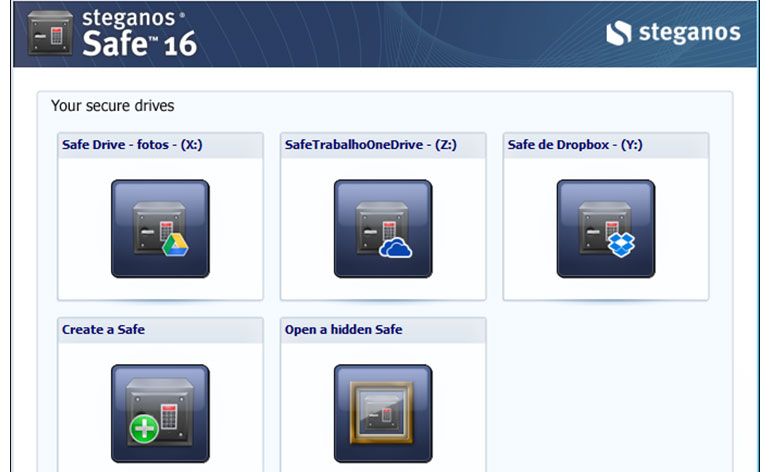Viewport: 770px width, 472px height.
Task: Click the green plus badge
Action: [144, 430]
